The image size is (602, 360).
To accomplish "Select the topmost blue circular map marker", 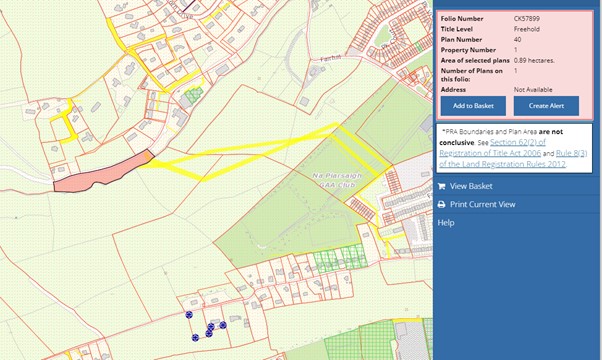I will (189, 315).
